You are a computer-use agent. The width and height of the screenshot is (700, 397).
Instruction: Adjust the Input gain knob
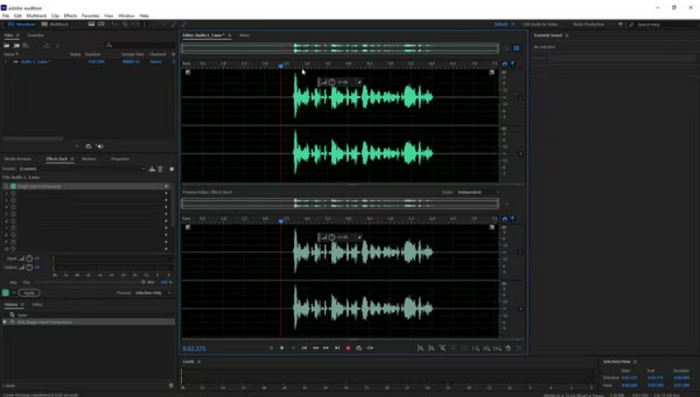(x=29, y=259)
